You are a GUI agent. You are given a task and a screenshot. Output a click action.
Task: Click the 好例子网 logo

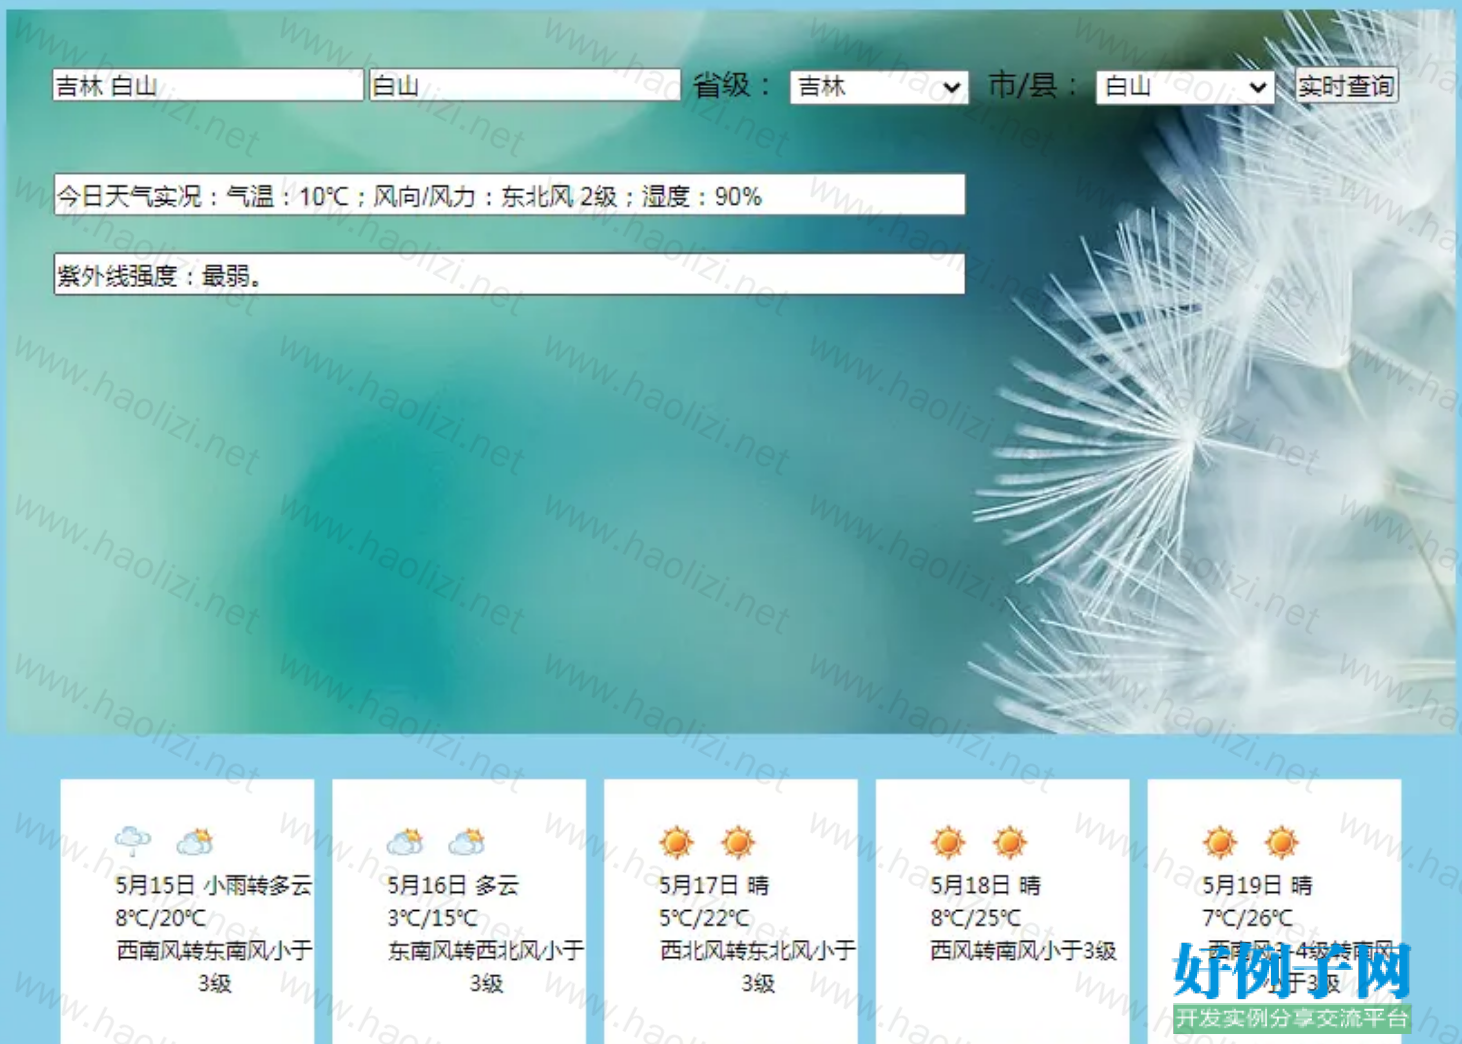coord(1292,986)
